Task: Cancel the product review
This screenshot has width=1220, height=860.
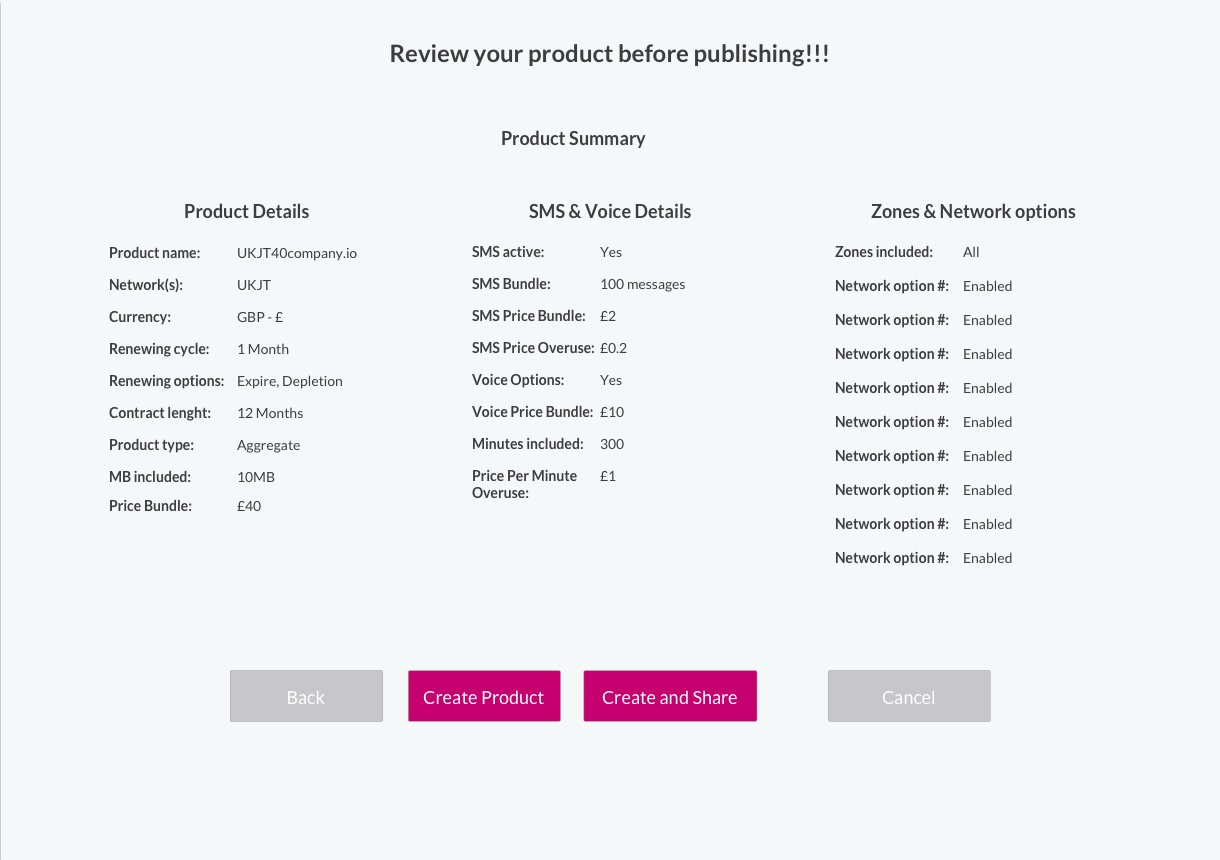Action: click(909, 697)
